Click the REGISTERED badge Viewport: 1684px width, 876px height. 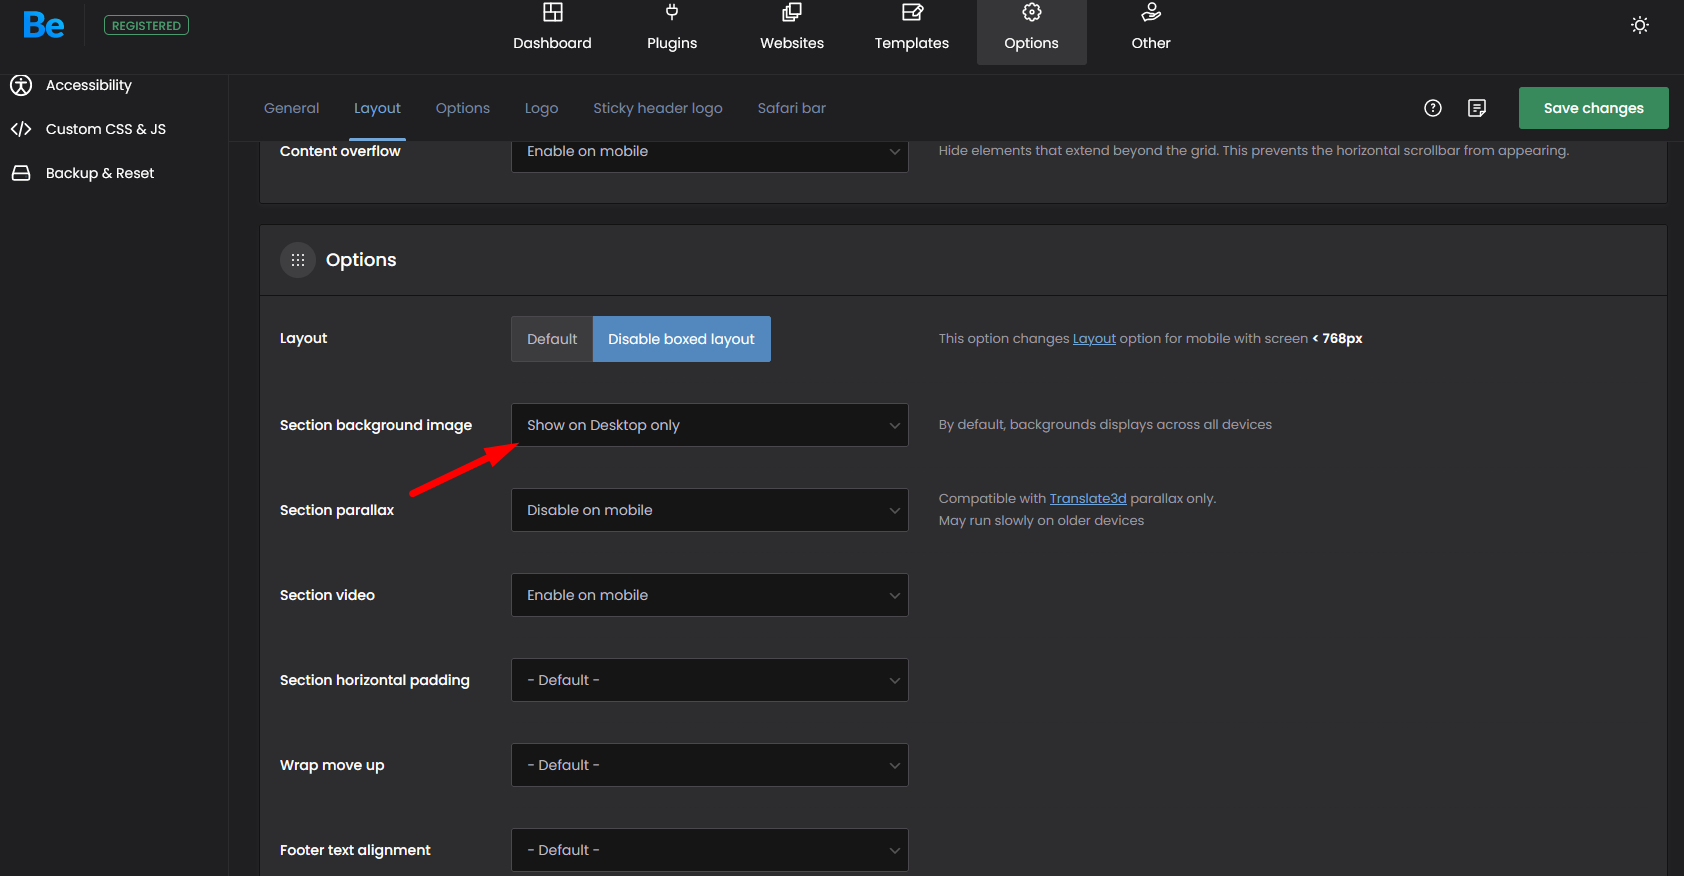[x=146, y=25]
